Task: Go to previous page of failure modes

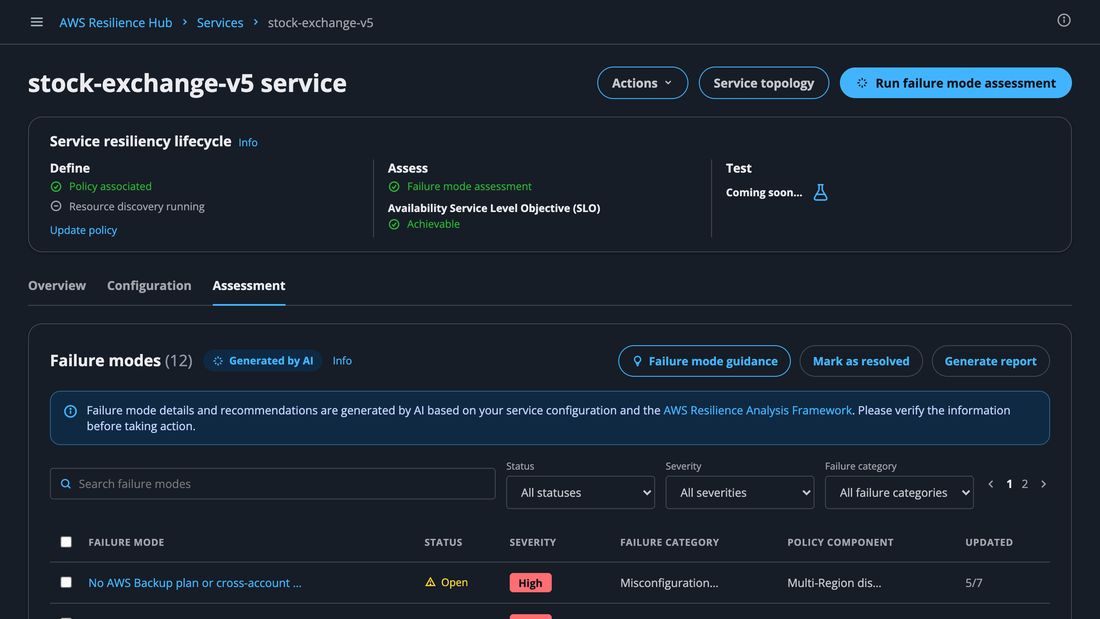Action: click(991, 484)
